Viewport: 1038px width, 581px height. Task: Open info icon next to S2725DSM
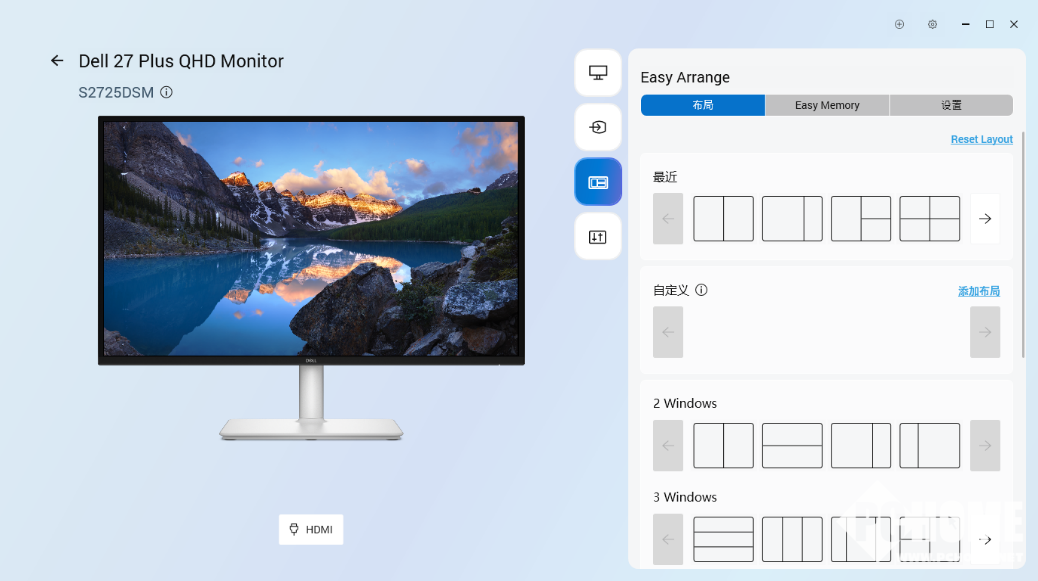click(166, 92)
